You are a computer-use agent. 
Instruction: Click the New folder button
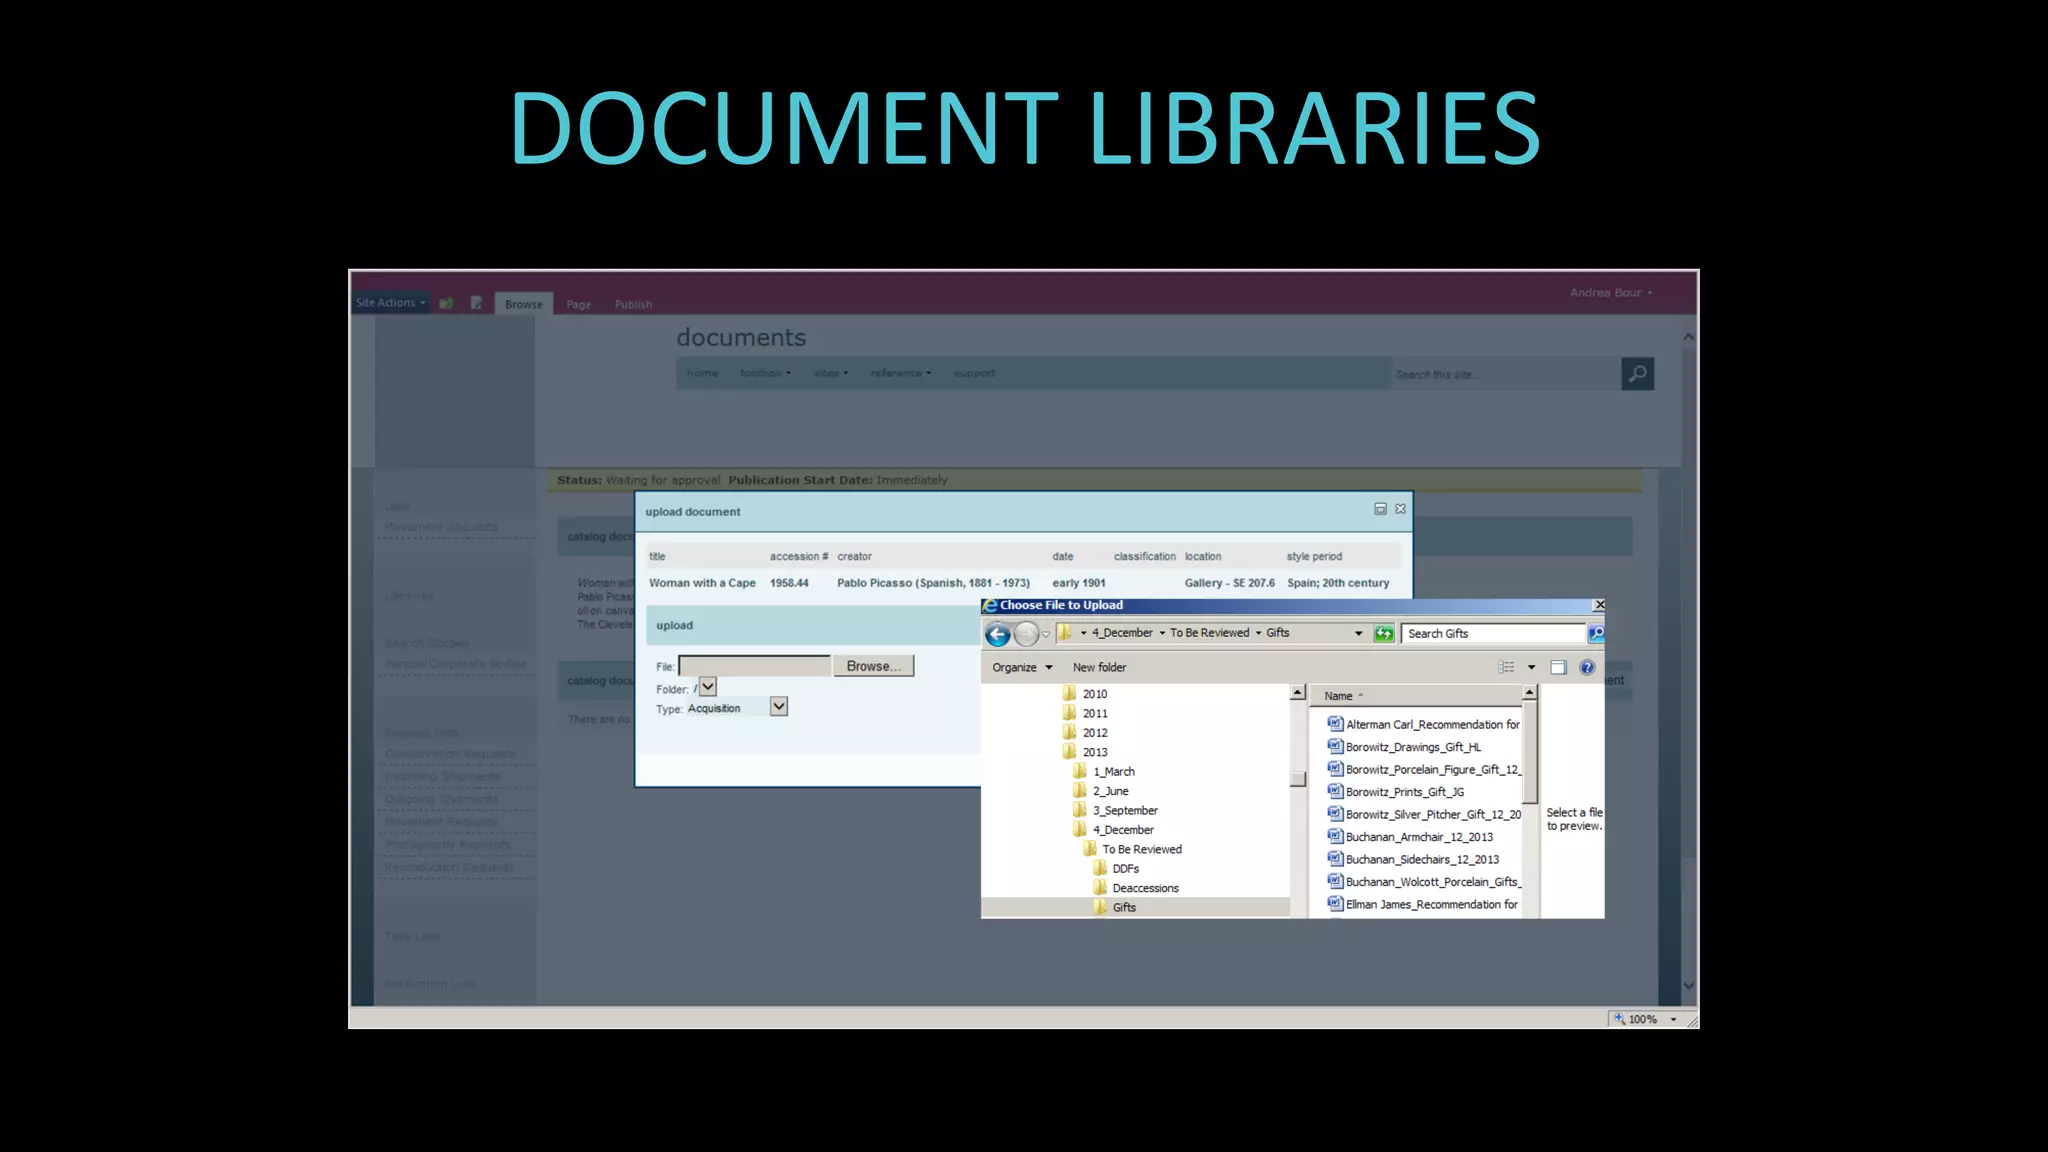tap(1099, 668)
